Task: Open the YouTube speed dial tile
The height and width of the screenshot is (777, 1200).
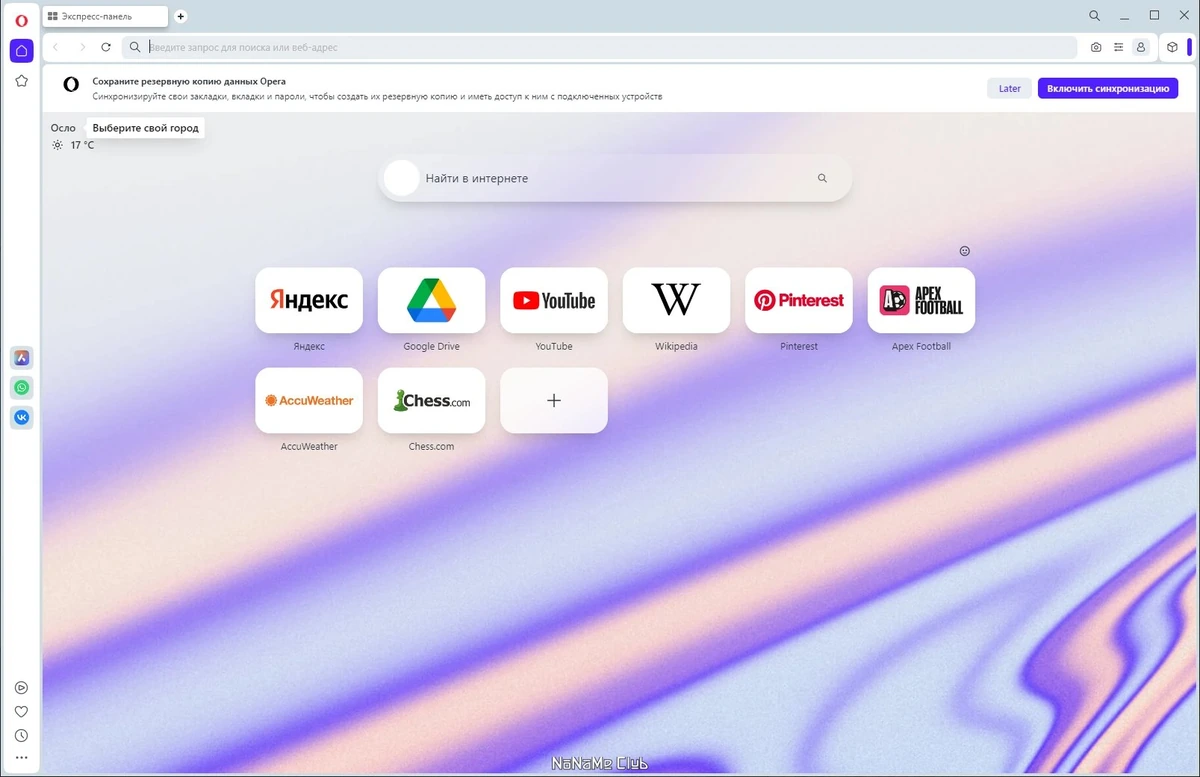Action: (x=554, y=300)
